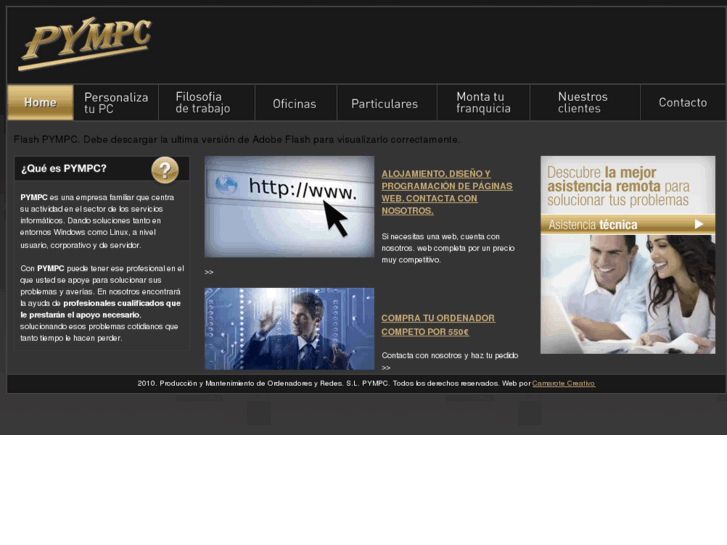Click the PYMPC gold logo
The height and width of the screenshot is (545, 727).
coord(85,44)
